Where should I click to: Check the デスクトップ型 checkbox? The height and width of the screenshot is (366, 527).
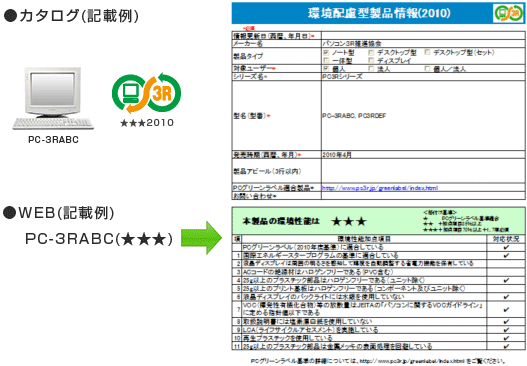[x=371, y=52]
